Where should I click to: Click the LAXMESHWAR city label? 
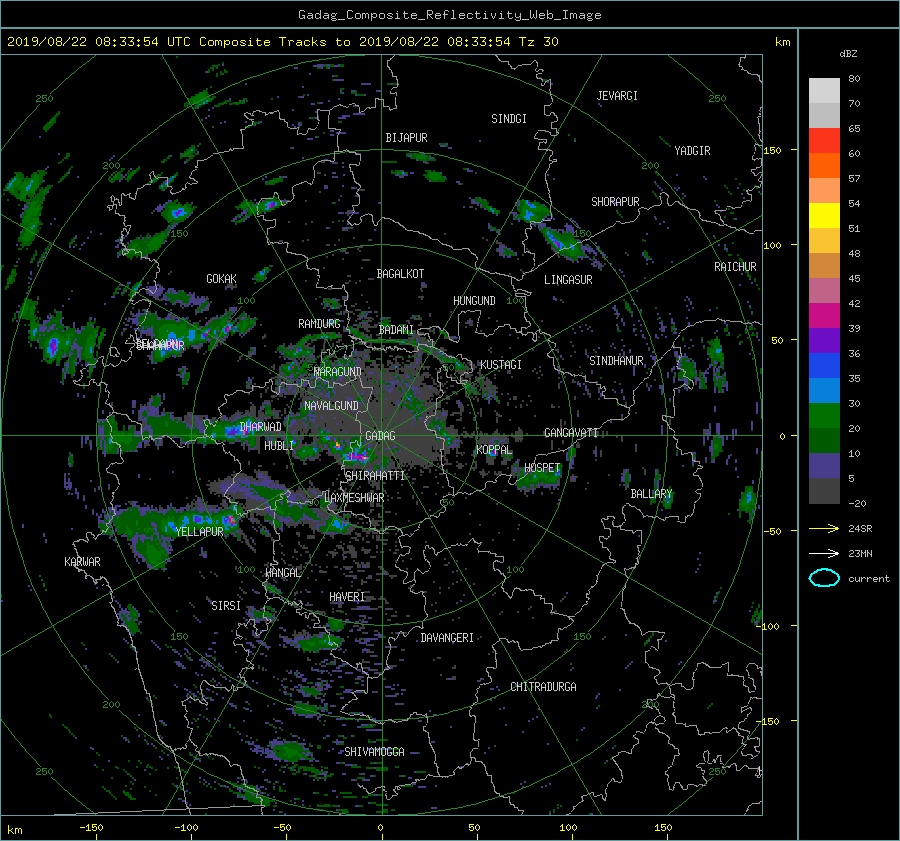point(354,498)
